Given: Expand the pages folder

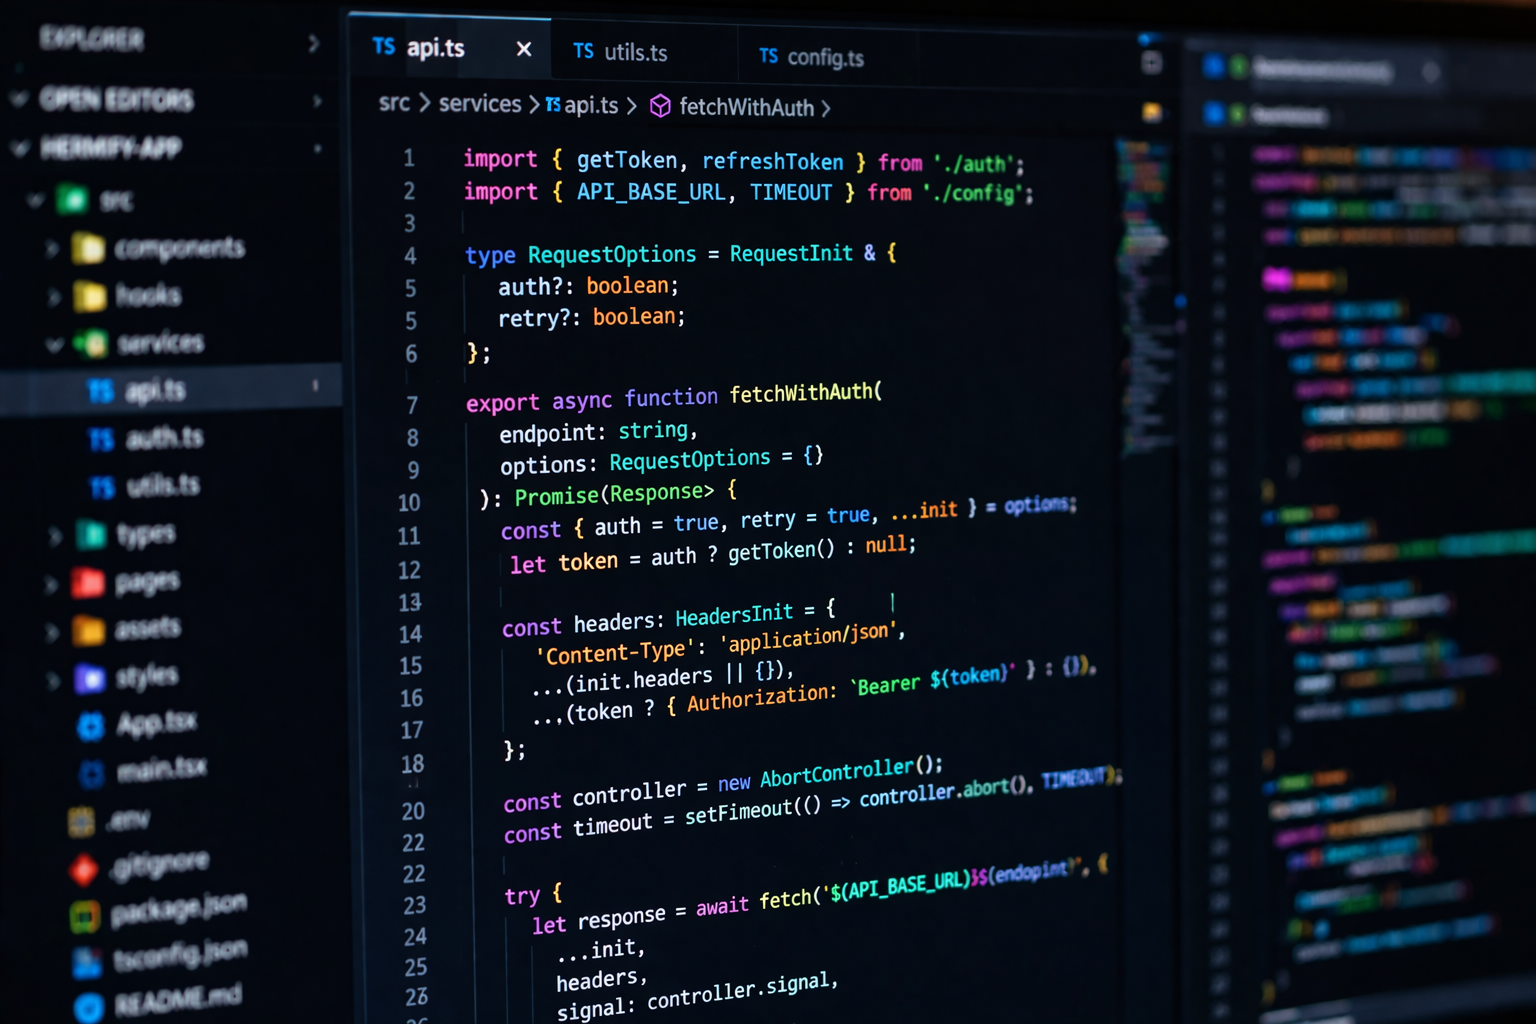Looking at the screenshot, I should pyautogui.click(x=52, y=583).
